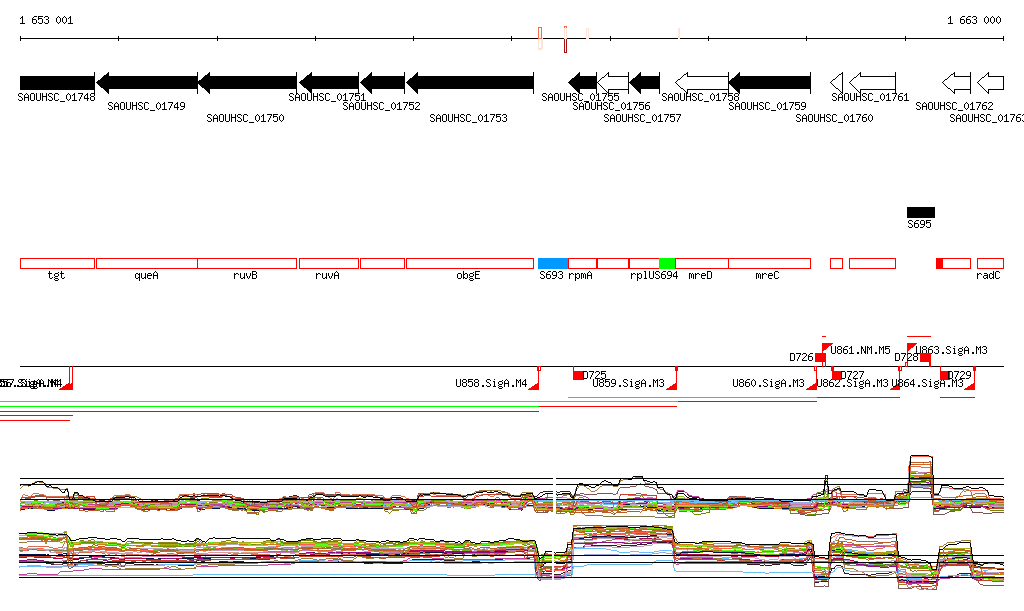Click the black SAOUHSC_01748 gene arrow
This screenshot has width=1024, height=611.
[57, 83]
